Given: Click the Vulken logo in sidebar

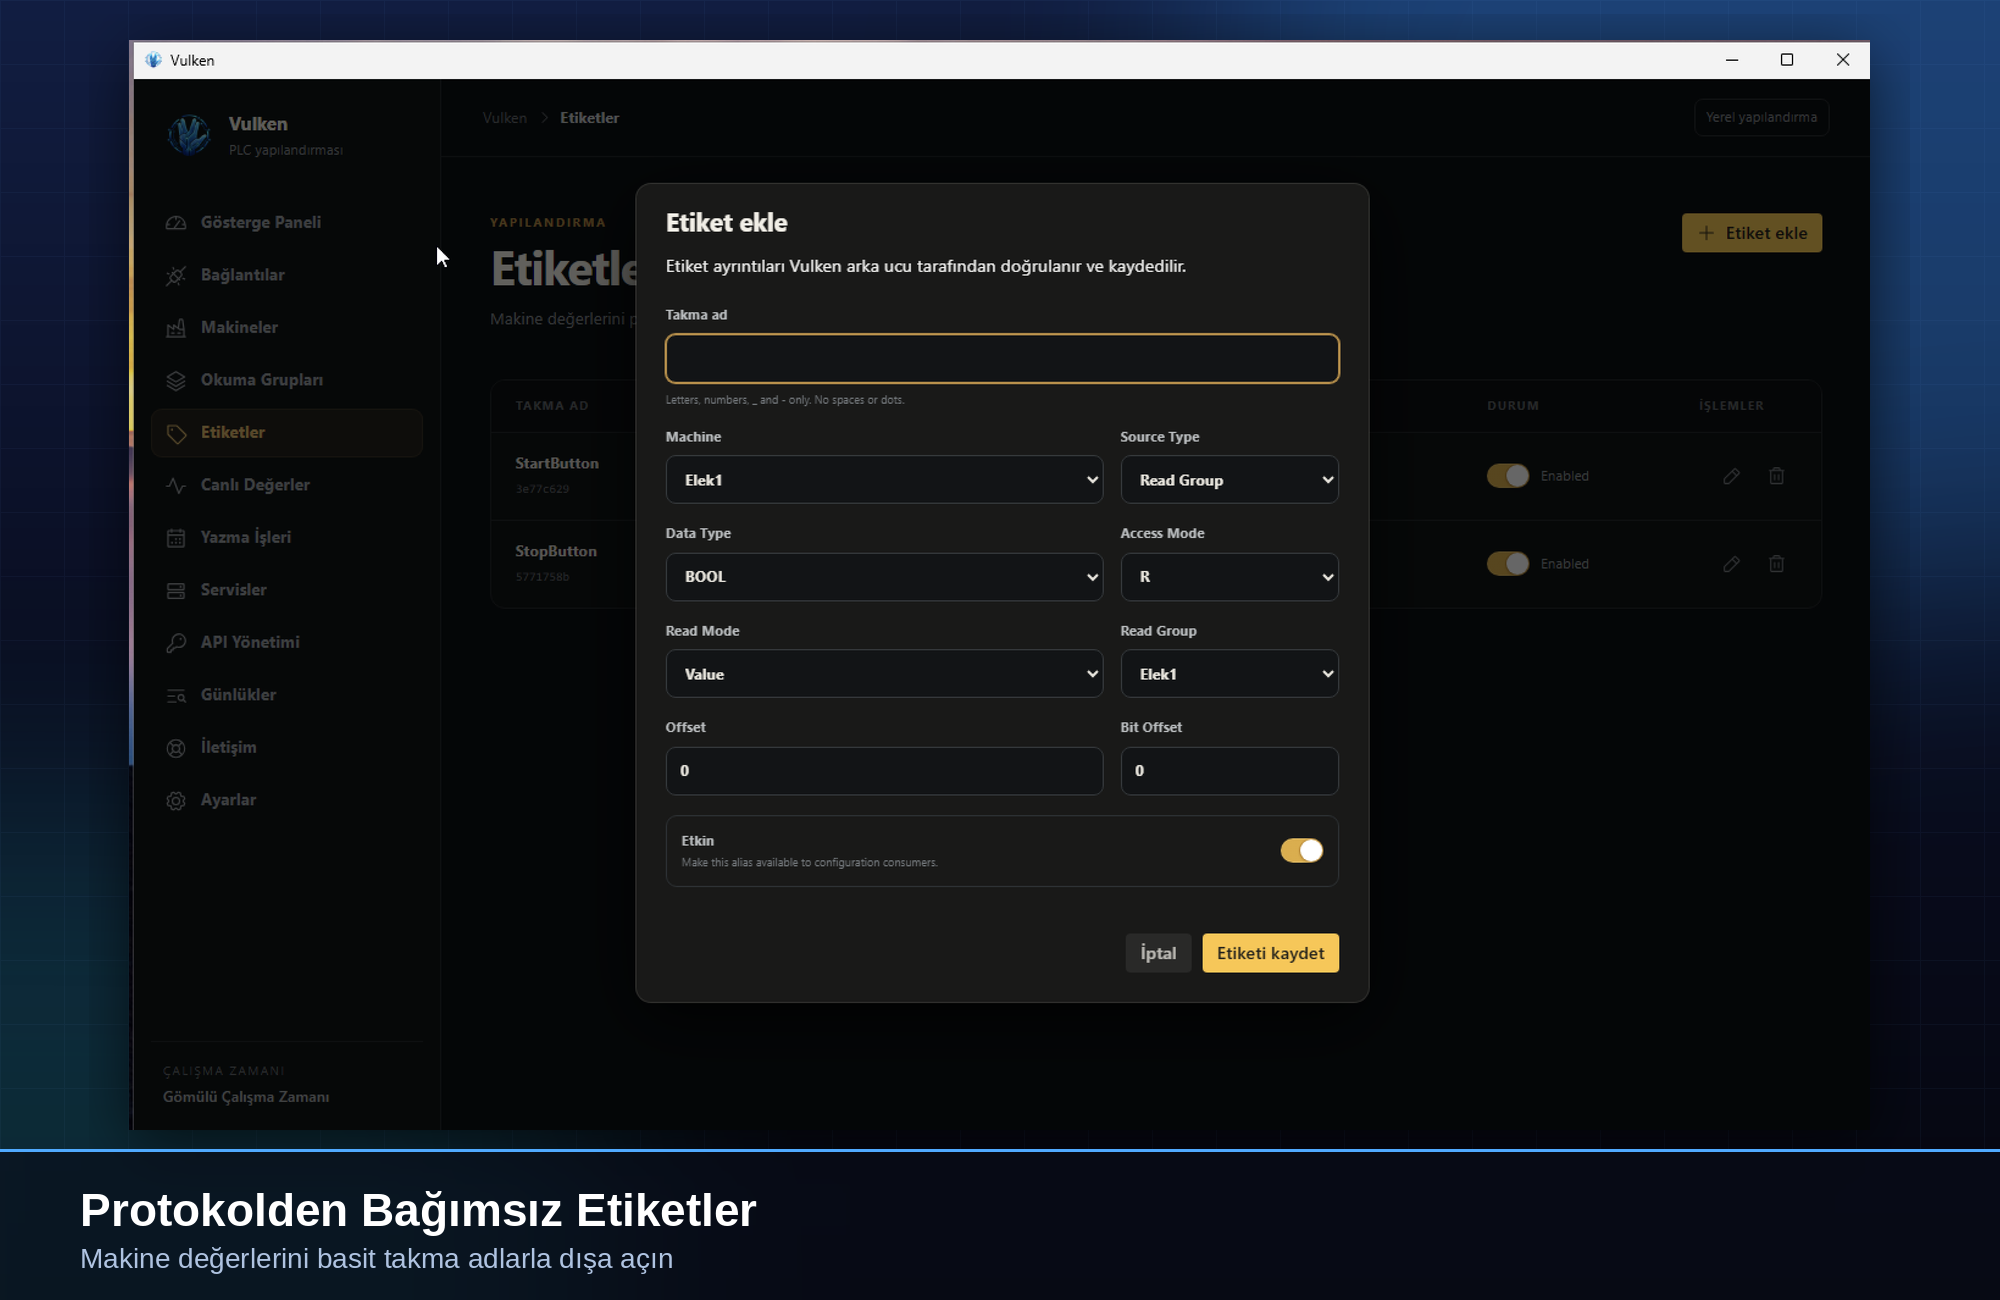Looking at the screenshot, I should (189, 134).
